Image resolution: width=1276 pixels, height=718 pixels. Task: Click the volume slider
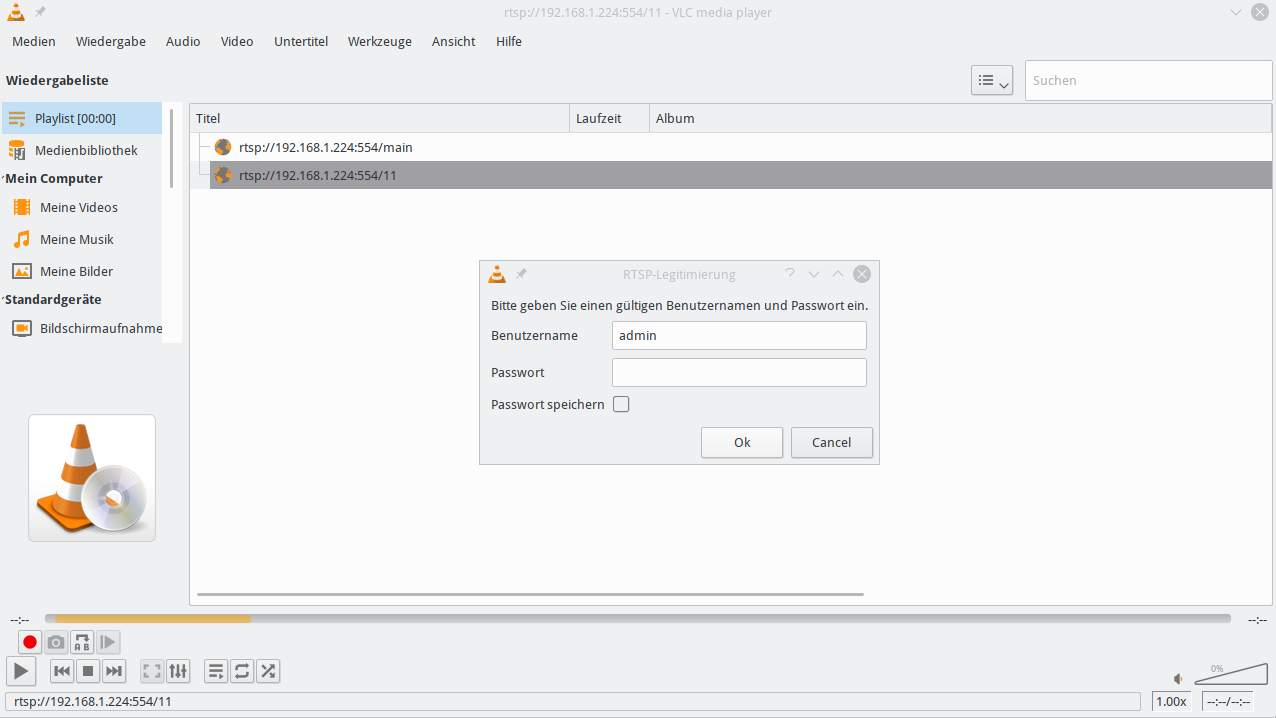pos(1229,676)
